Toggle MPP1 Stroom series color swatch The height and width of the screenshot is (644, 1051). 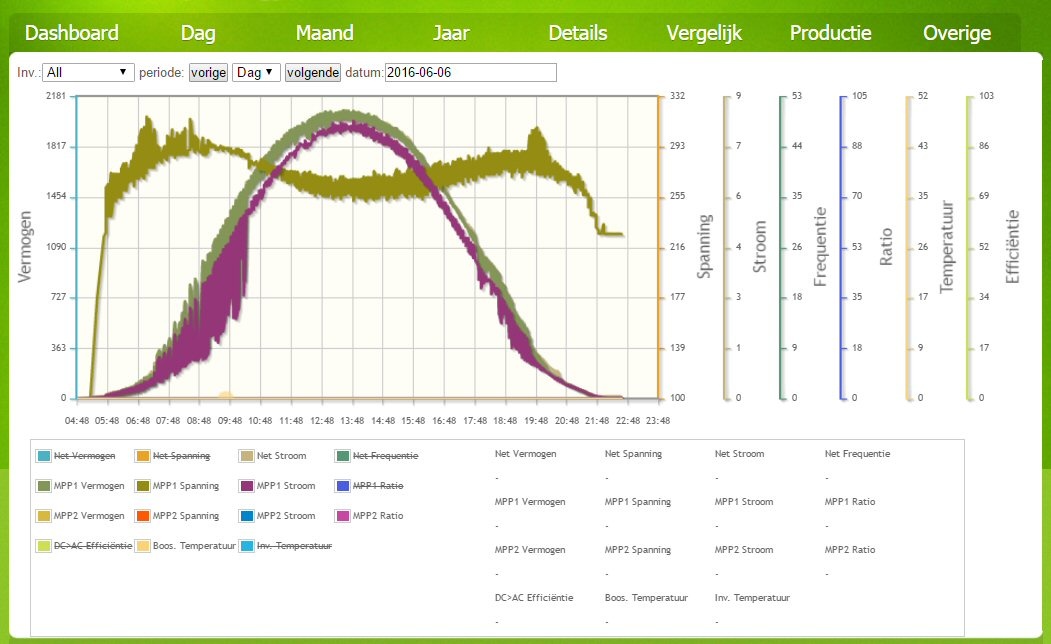247,486
